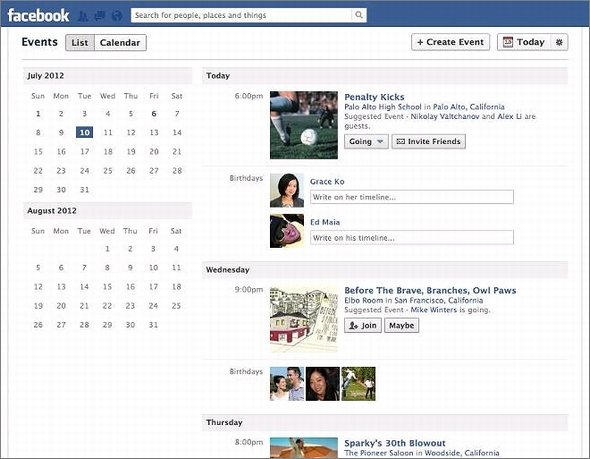This screenshot has width=590, height=459.
Task: Open San Francisco, California location link
Action: (x=439, y=300)
